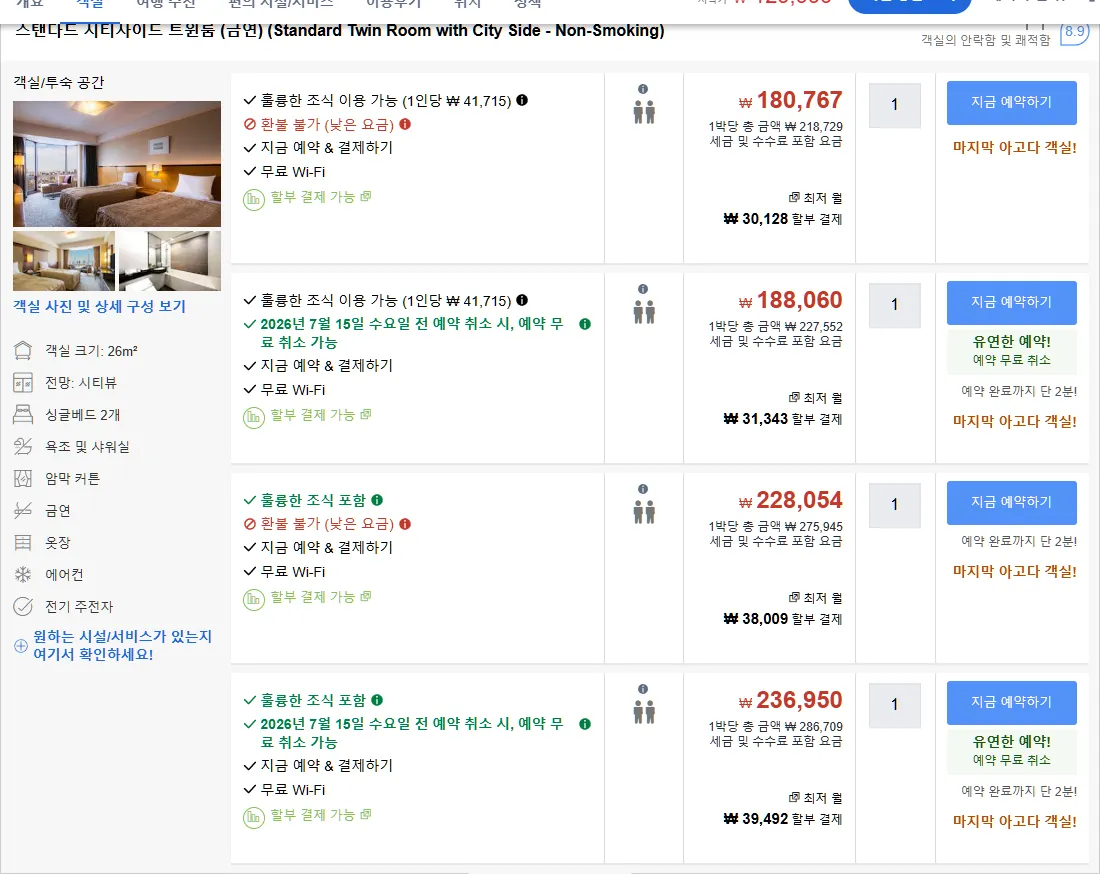Click green info icon beside first free cancellation
The width and height of the screenshot is (1100, 874).
(x=584, y=324)
